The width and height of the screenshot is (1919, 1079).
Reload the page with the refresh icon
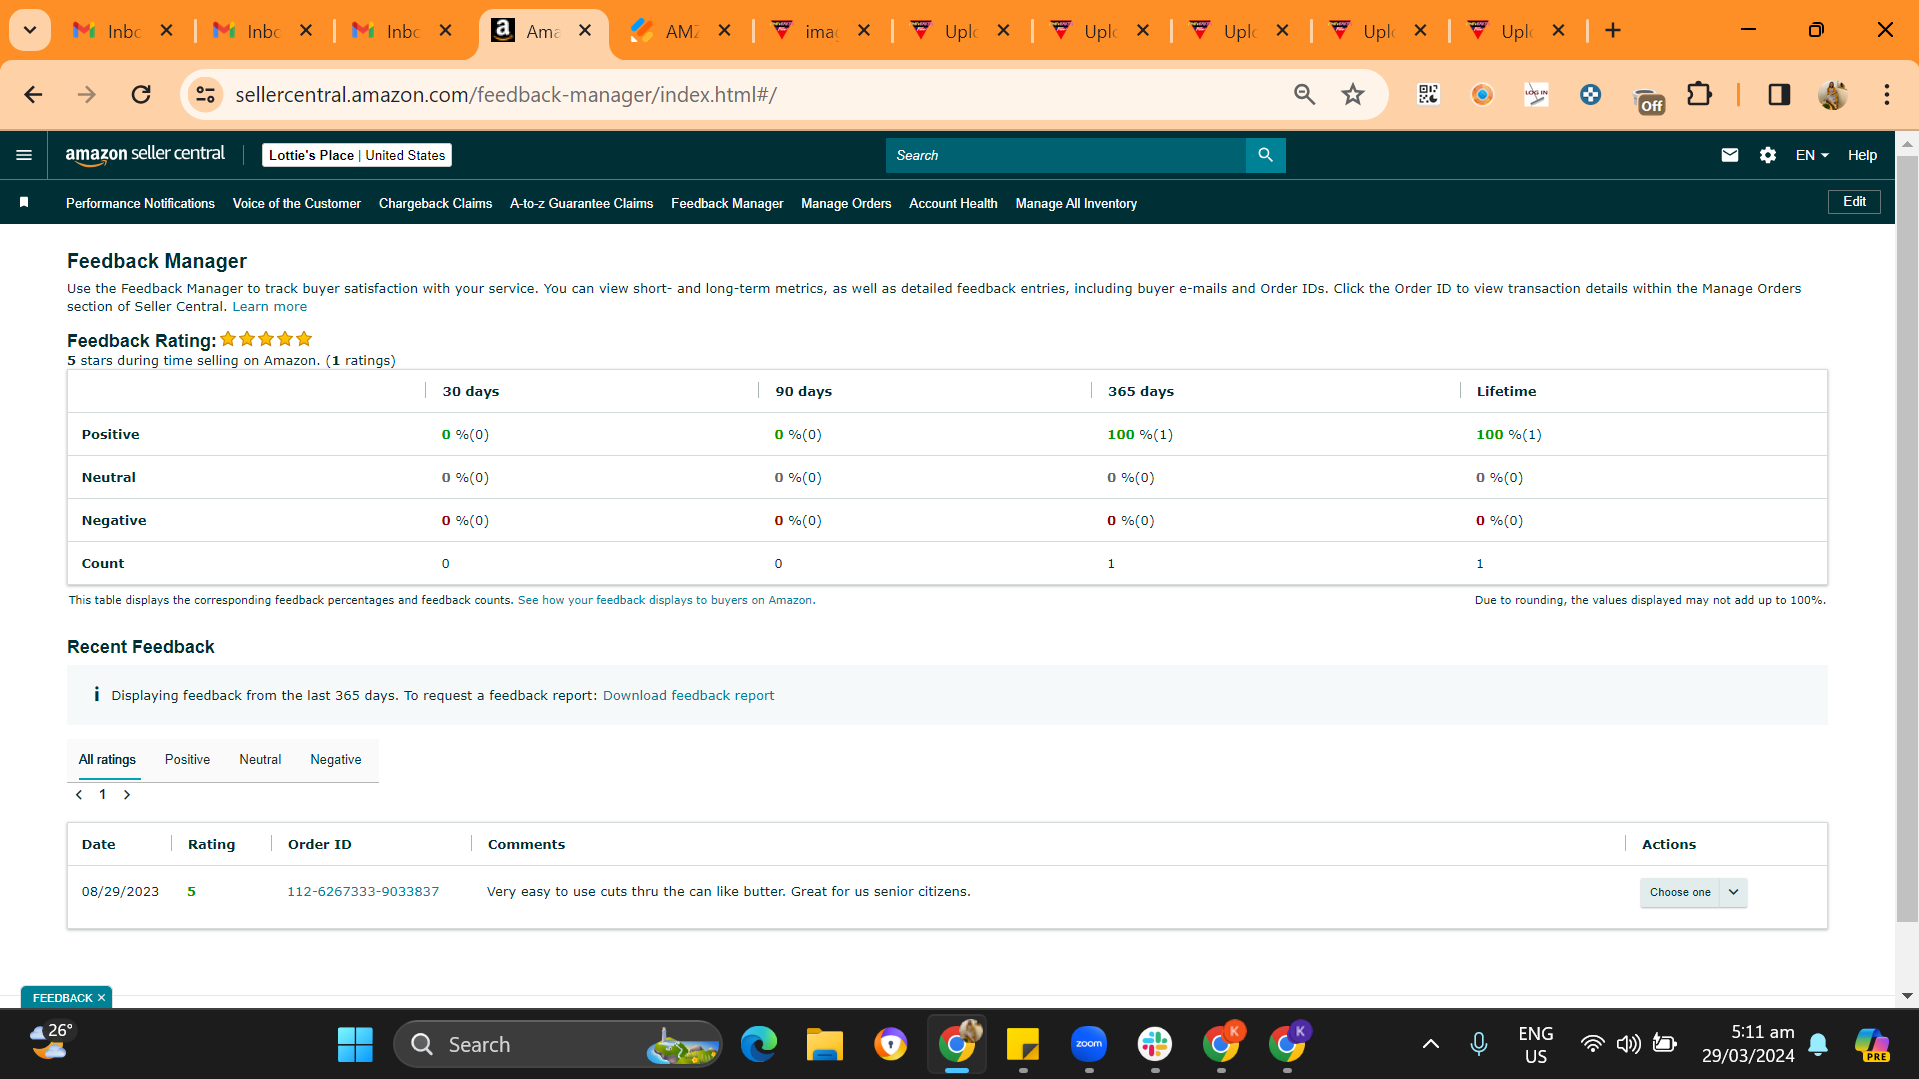[141, 94]
